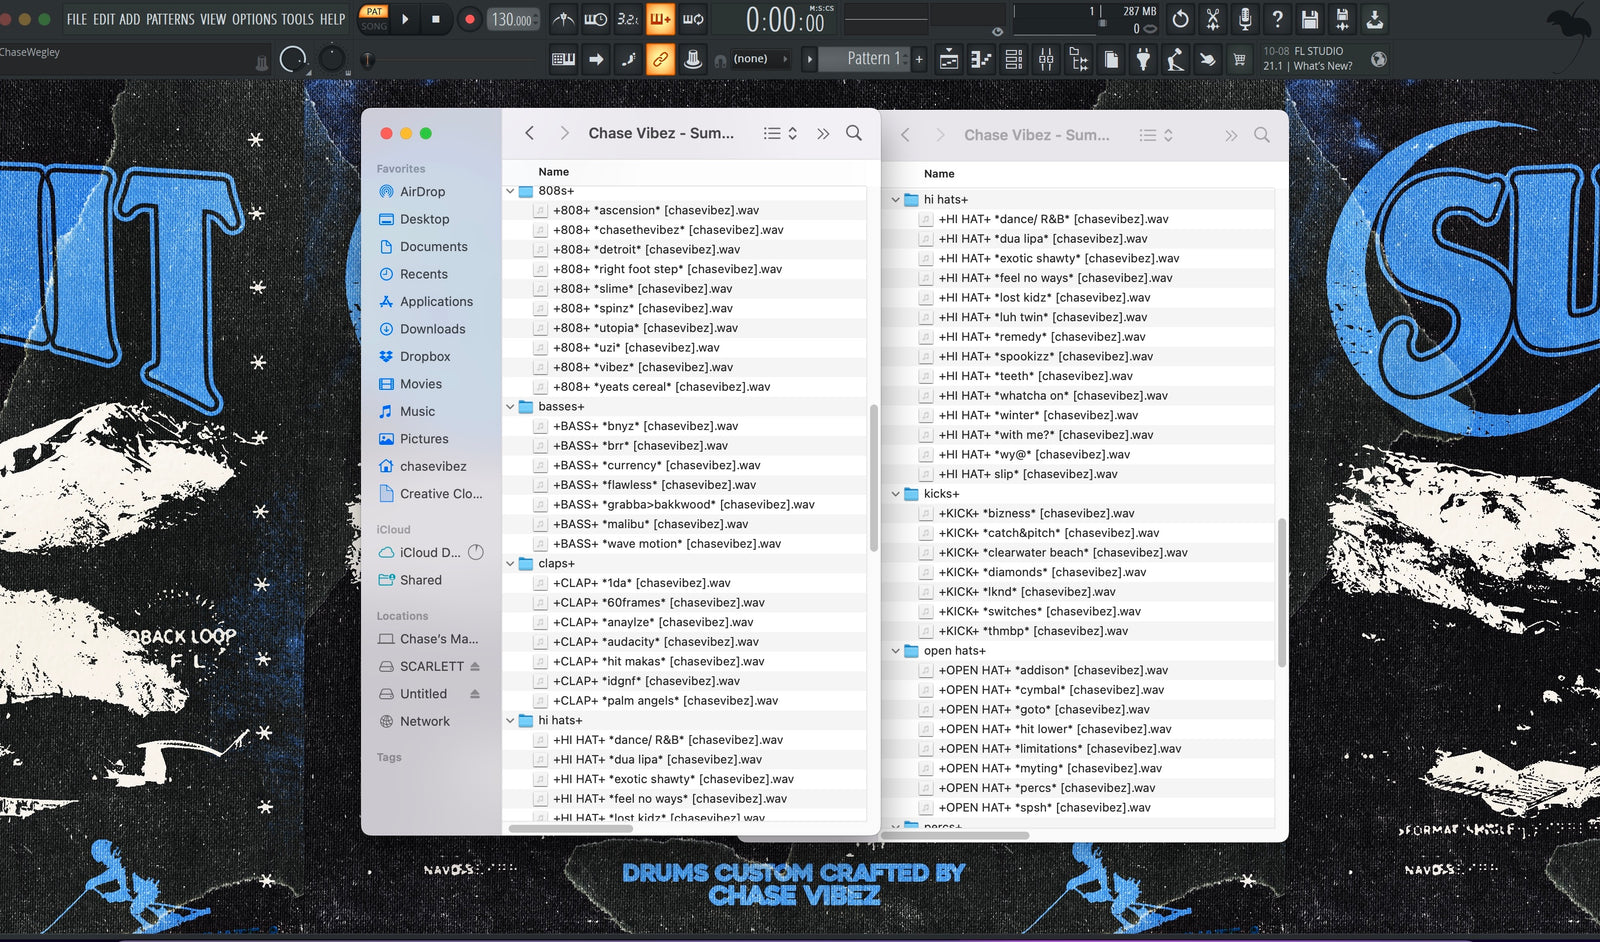
Task: Open the plugin picker plug icon
Action: coord(1143,60)
